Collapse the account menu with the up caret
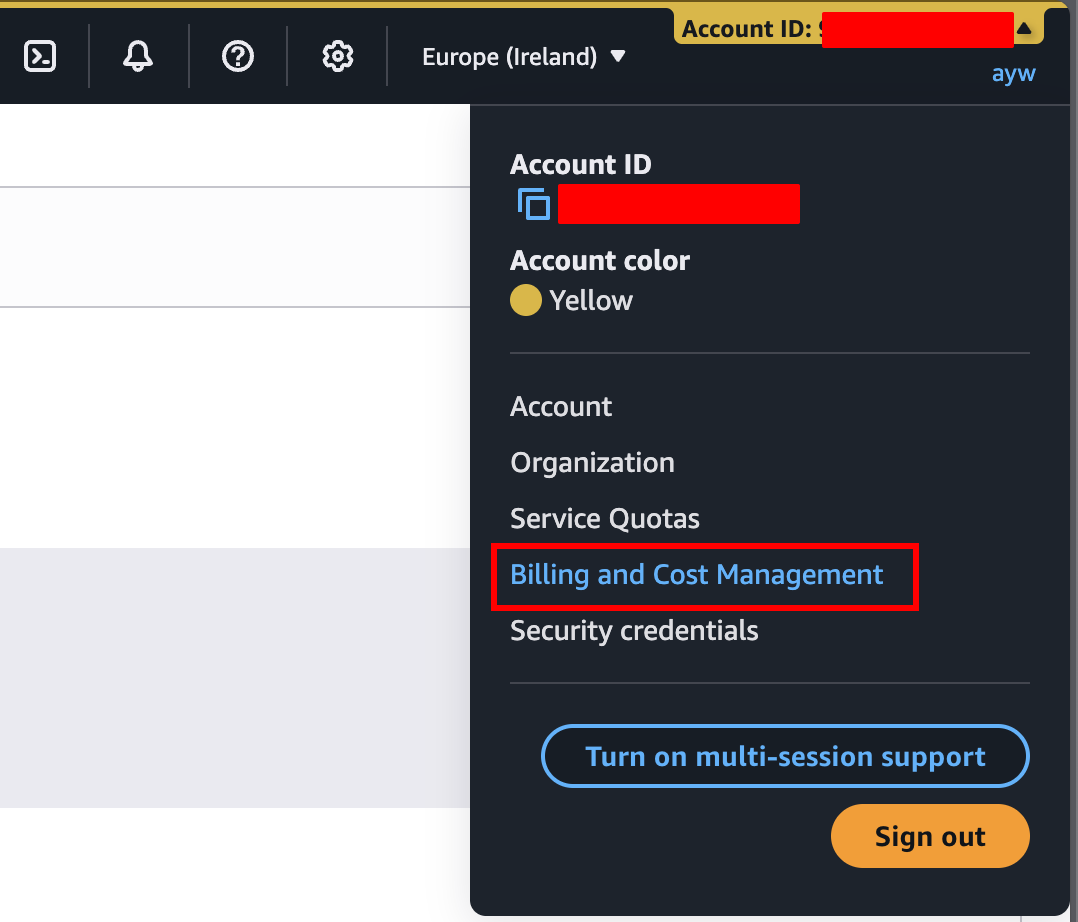The image size is (1078, 922). pos(1025,27)
